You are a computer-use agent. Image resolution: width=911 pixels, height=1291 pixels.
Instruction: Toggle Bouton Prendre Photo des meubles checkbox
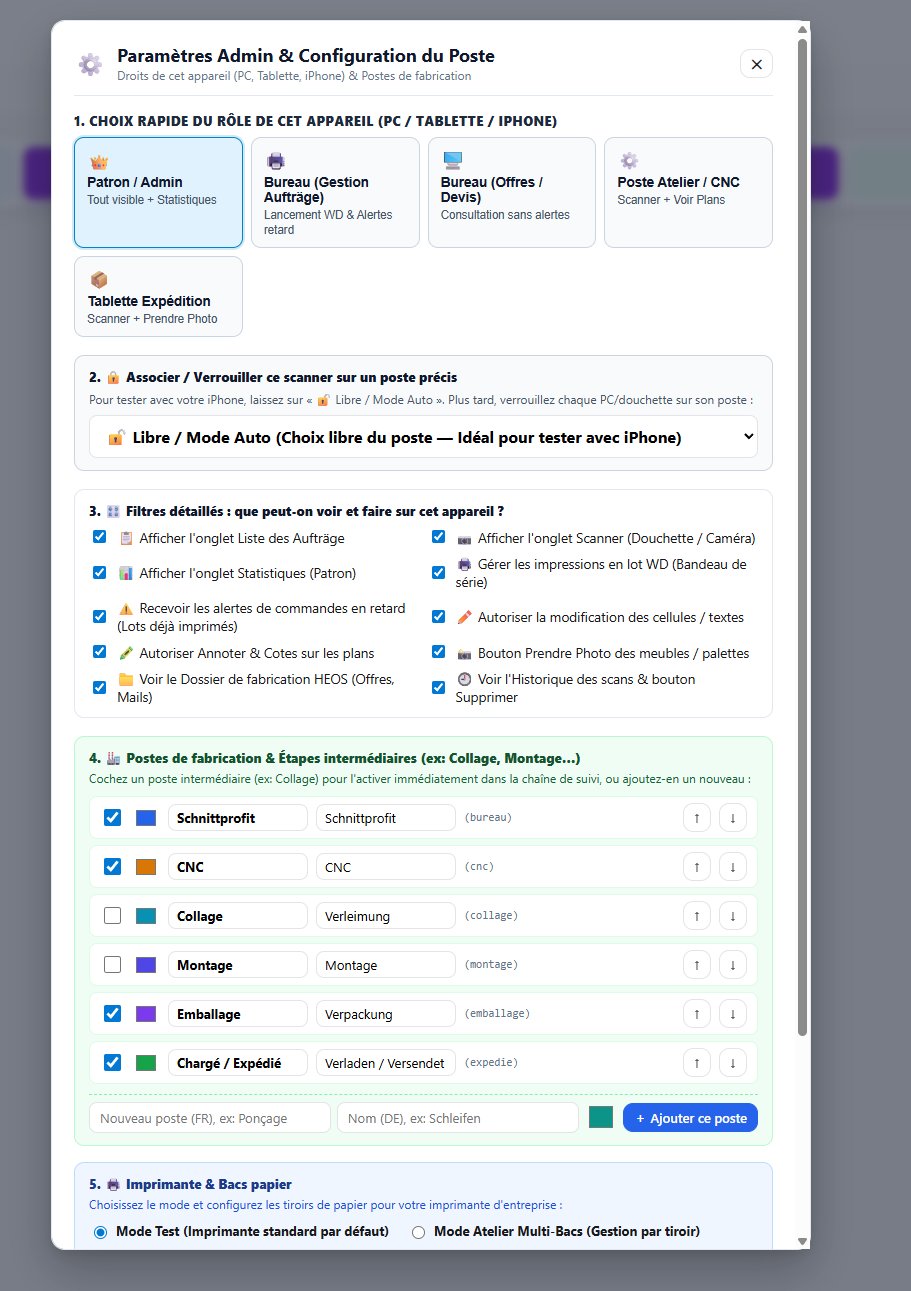[438, 652]
